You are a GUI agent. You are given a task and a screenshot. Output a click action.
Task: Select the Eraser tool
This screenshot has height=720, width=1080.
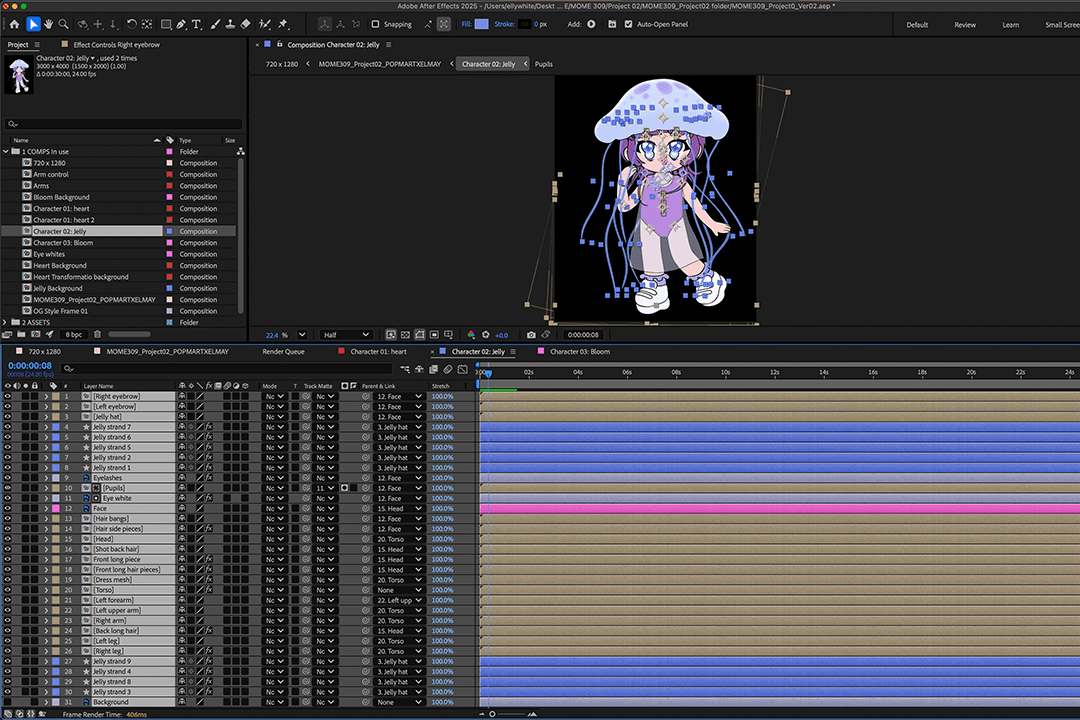pyautogui.click(x=246, y=24)
